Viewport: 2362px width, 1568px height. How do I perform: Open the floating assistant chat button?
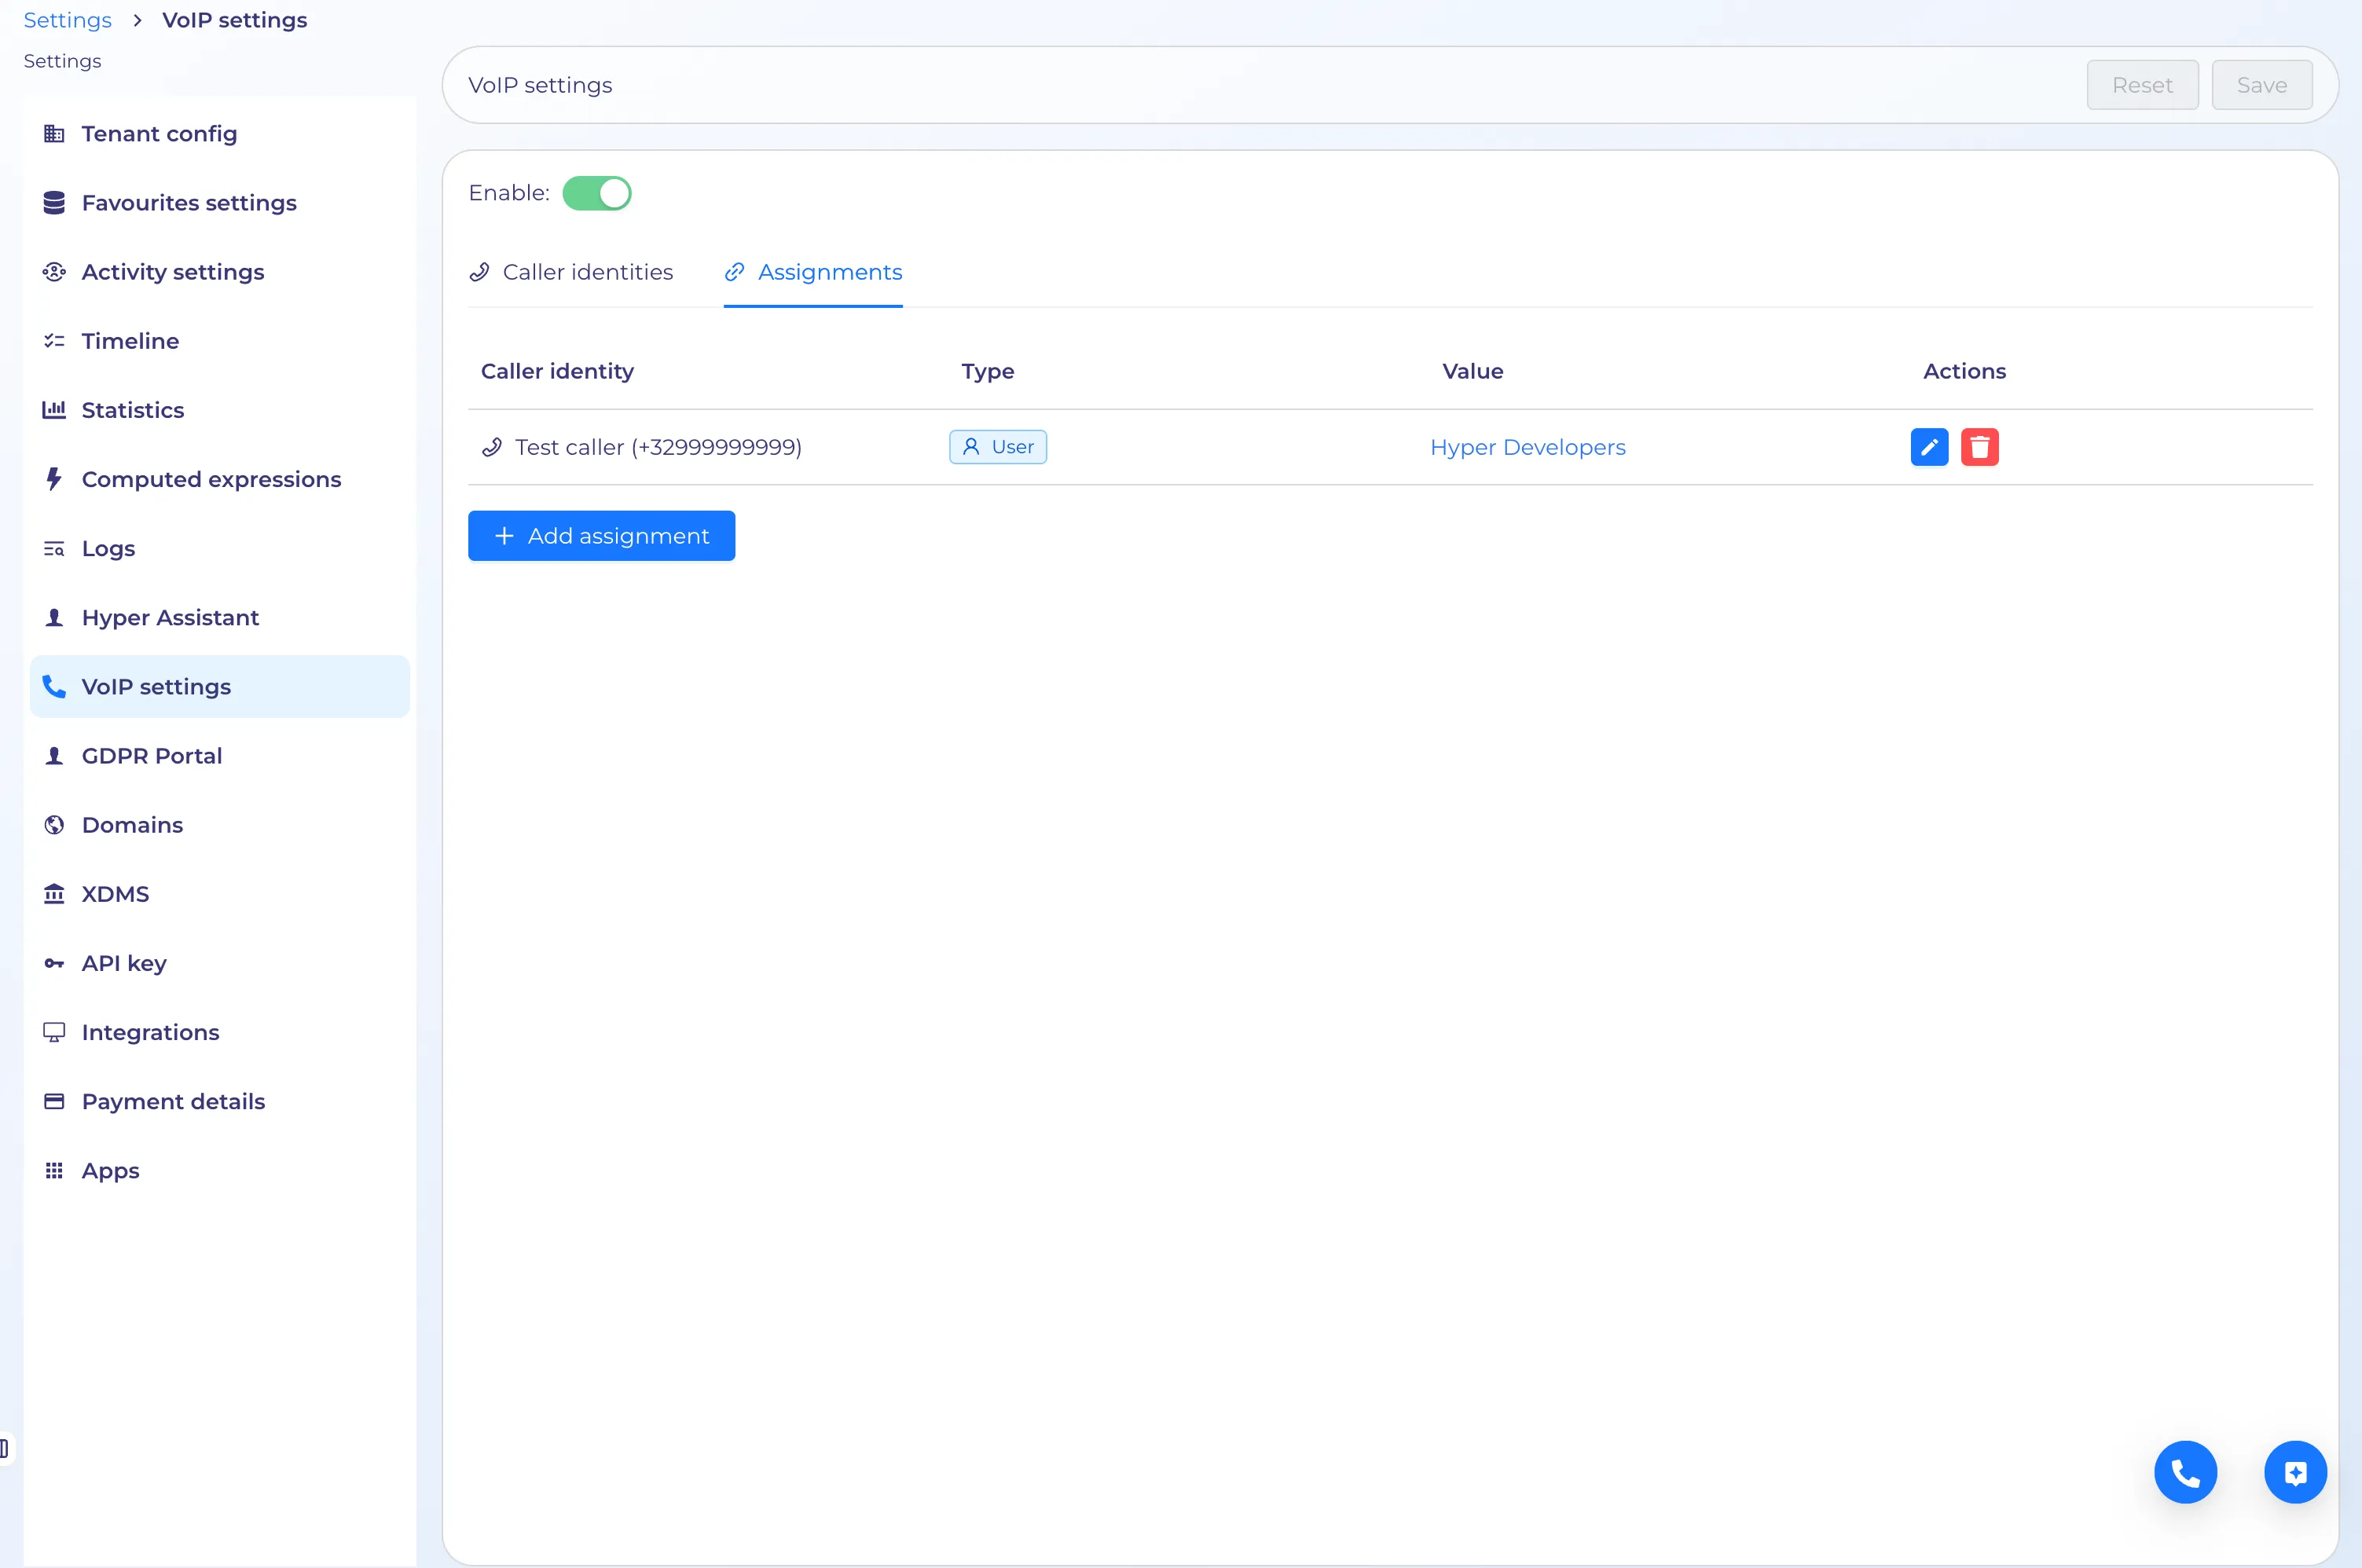pyautogui.click(x=2295, y=1472)
